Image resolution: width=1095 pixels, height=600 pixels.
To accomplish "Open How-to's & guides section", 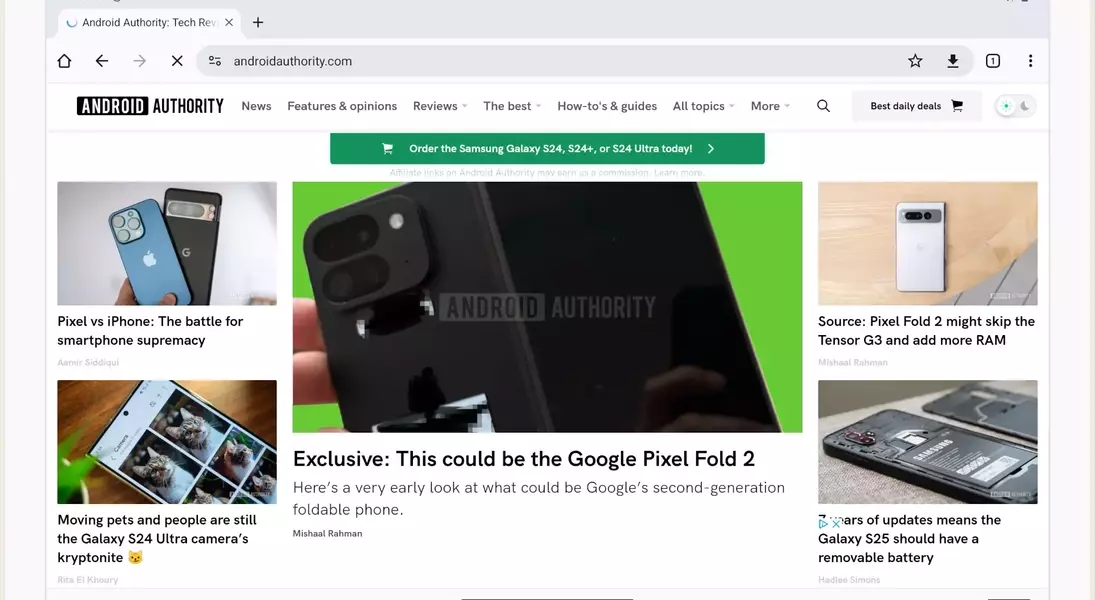I will 607,106.
